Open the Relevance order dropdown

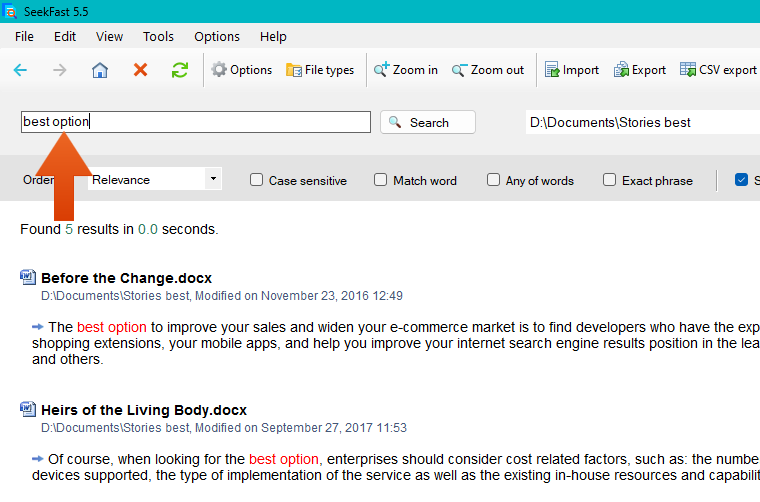coord(155,179)
